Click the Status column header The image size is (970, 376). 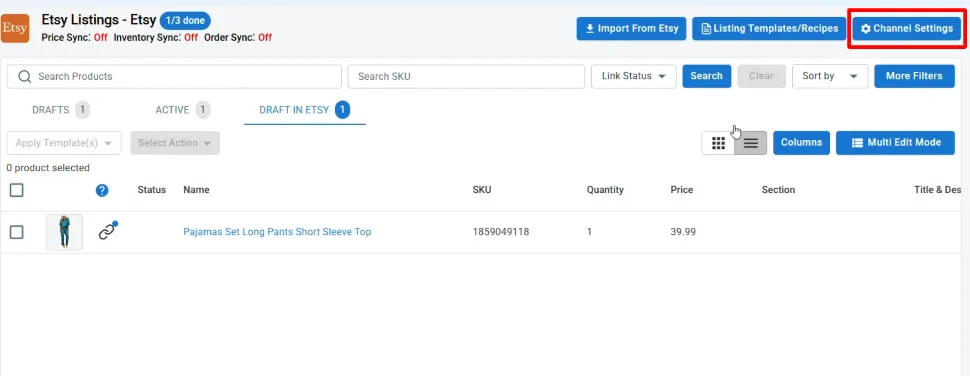pyautogui.click(x=152, y=190)
